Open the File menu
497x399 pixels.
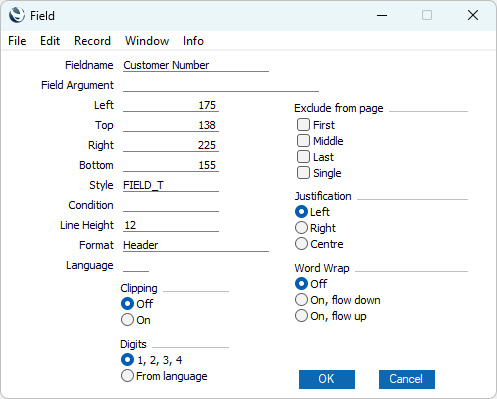click(17, 41)
